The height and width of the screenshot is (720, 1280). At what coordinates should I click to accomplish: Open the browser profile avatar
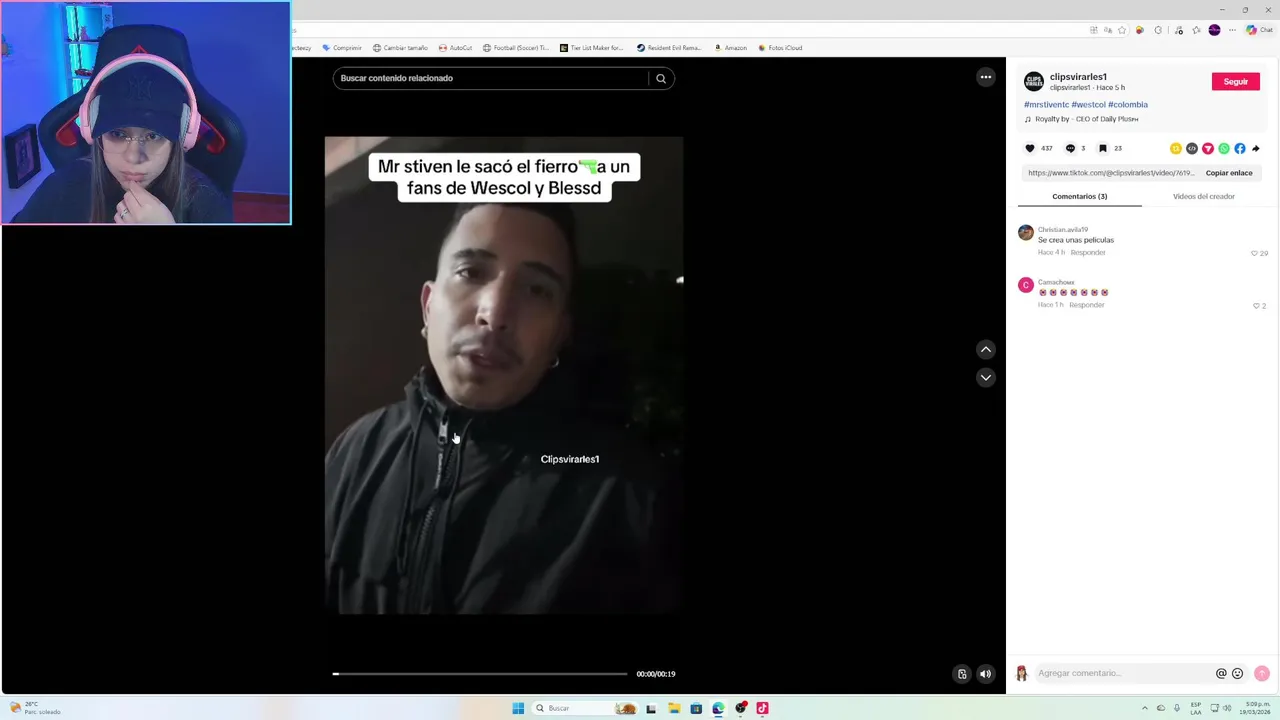(x=1214, y=30)
